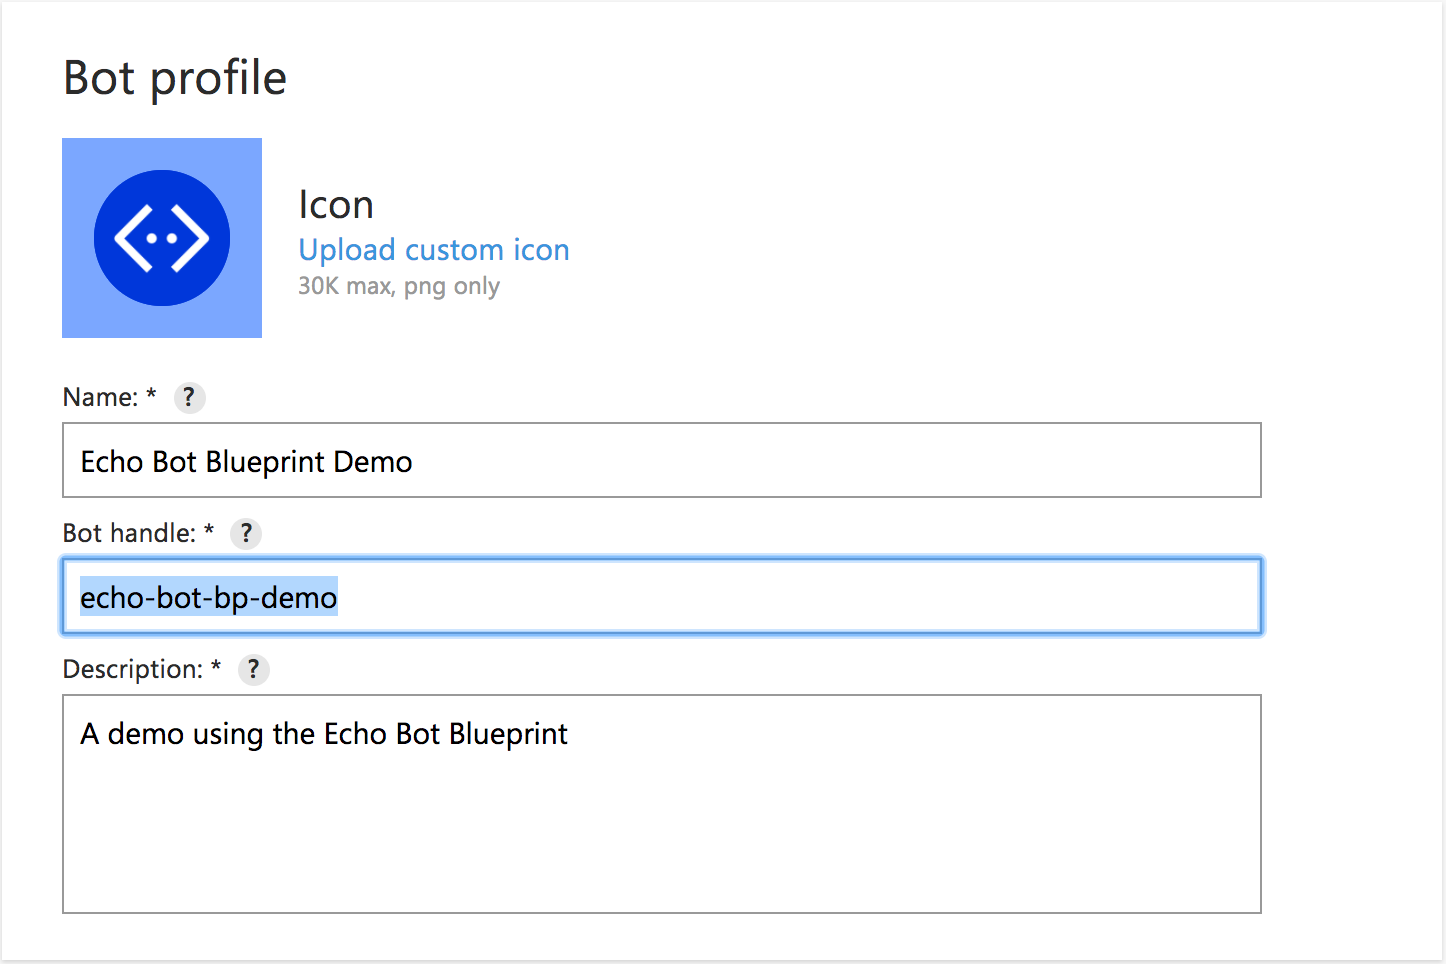Click the required asterisk beside Name
The height and width of the screenshot is (964, 1446).
point(151,394)
